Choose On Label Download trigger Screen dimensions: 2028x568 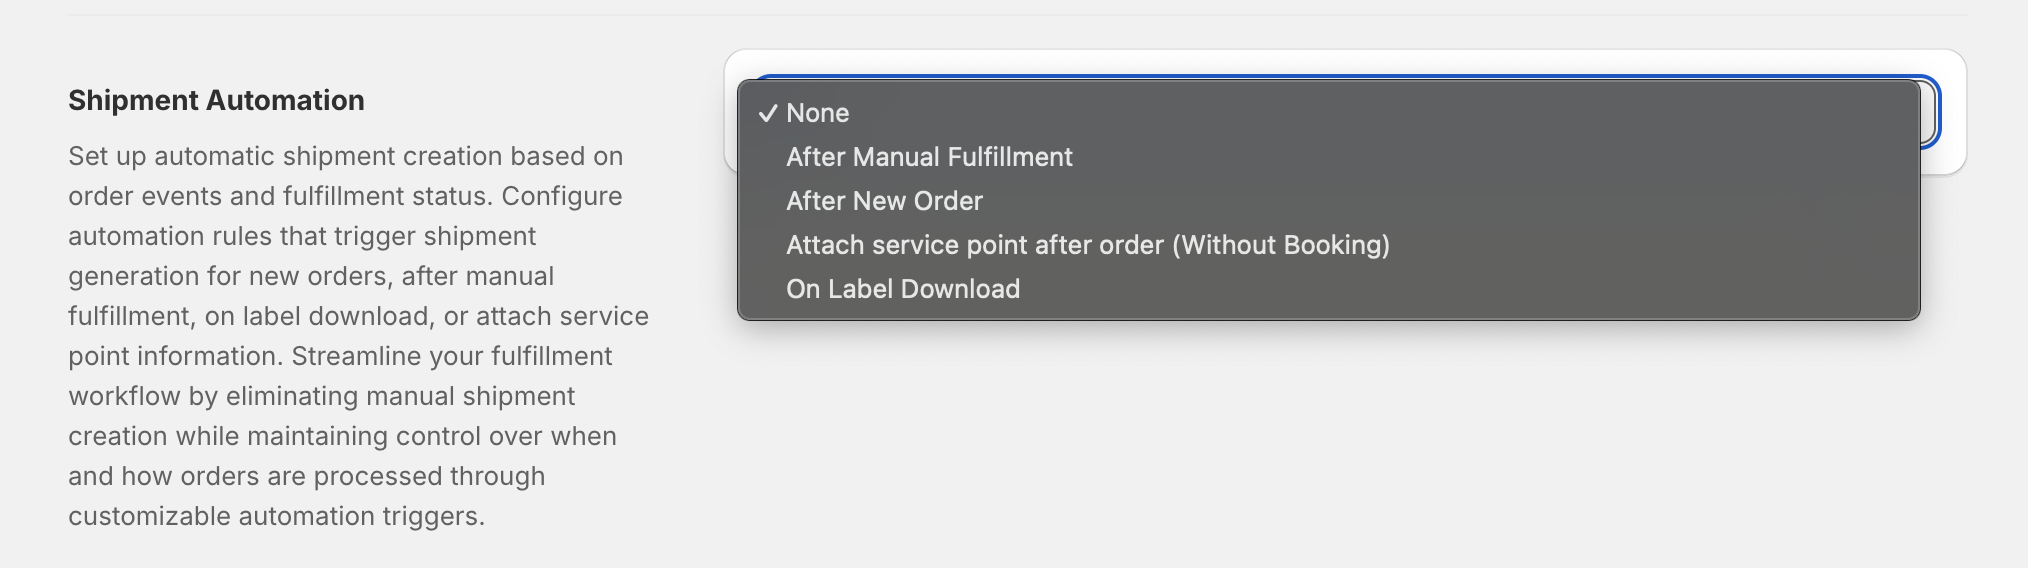point(903,289)
